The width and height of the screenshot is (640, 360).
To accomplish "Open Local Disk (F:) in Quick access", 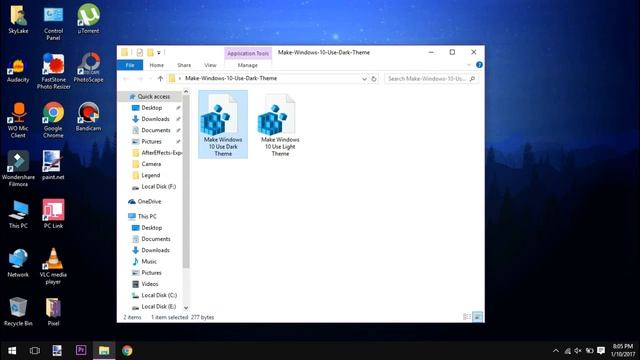I will [x=158, y=187].
